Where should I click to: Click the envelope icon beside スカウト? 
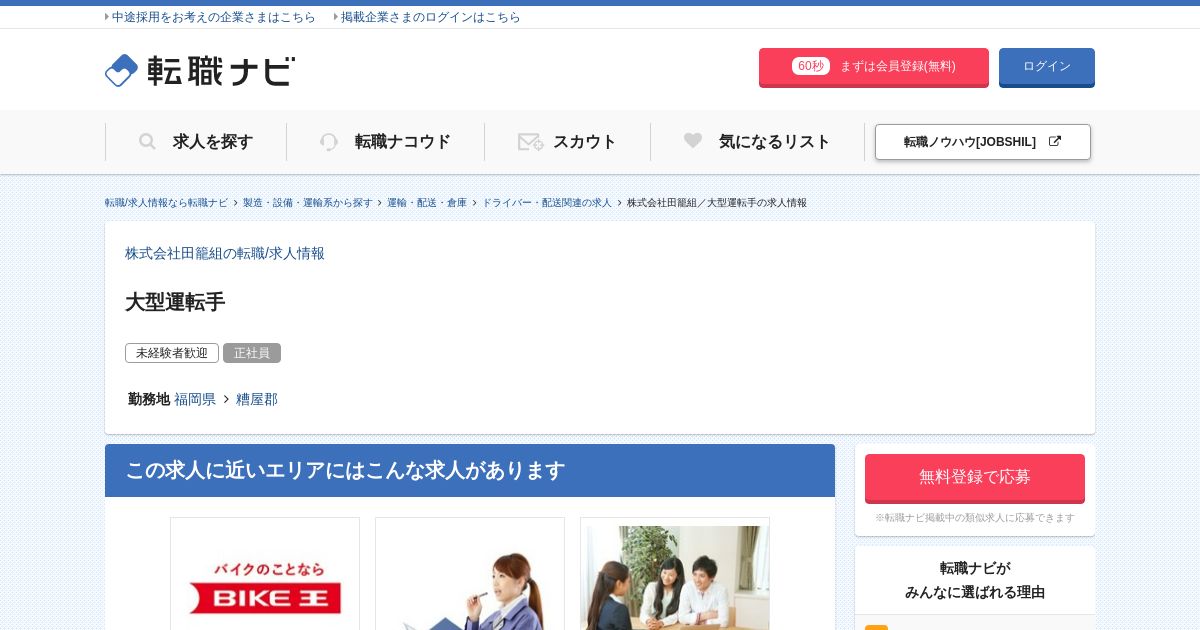point(531,142)
